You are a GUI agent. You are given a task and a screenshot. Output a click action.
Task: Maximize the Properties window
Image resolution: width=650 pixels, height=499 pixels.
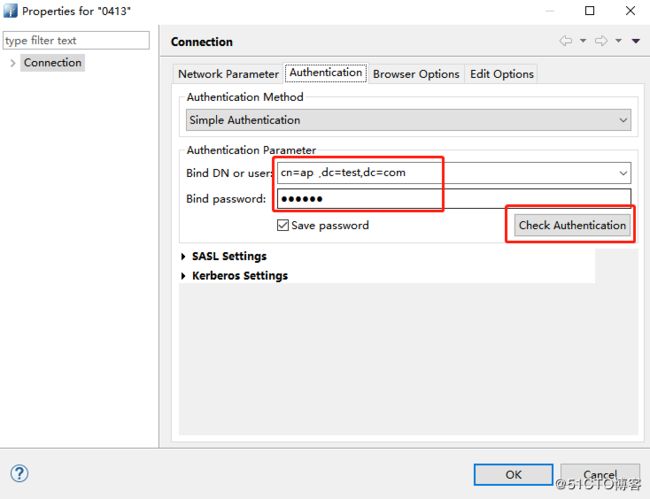point(589,11)
